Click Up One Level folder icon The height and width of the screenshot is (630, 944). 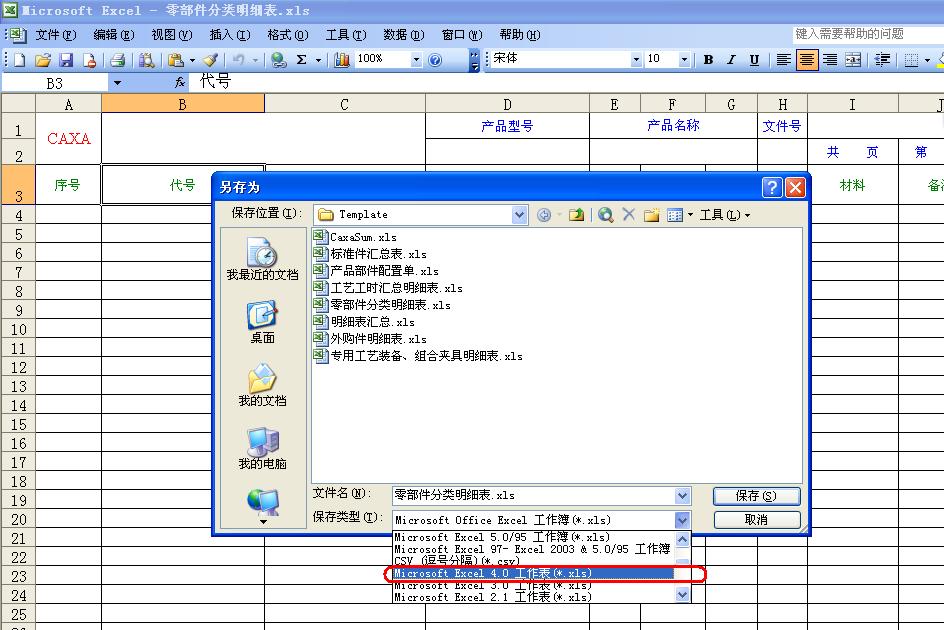pyautogui.click(x=576, y=215)
